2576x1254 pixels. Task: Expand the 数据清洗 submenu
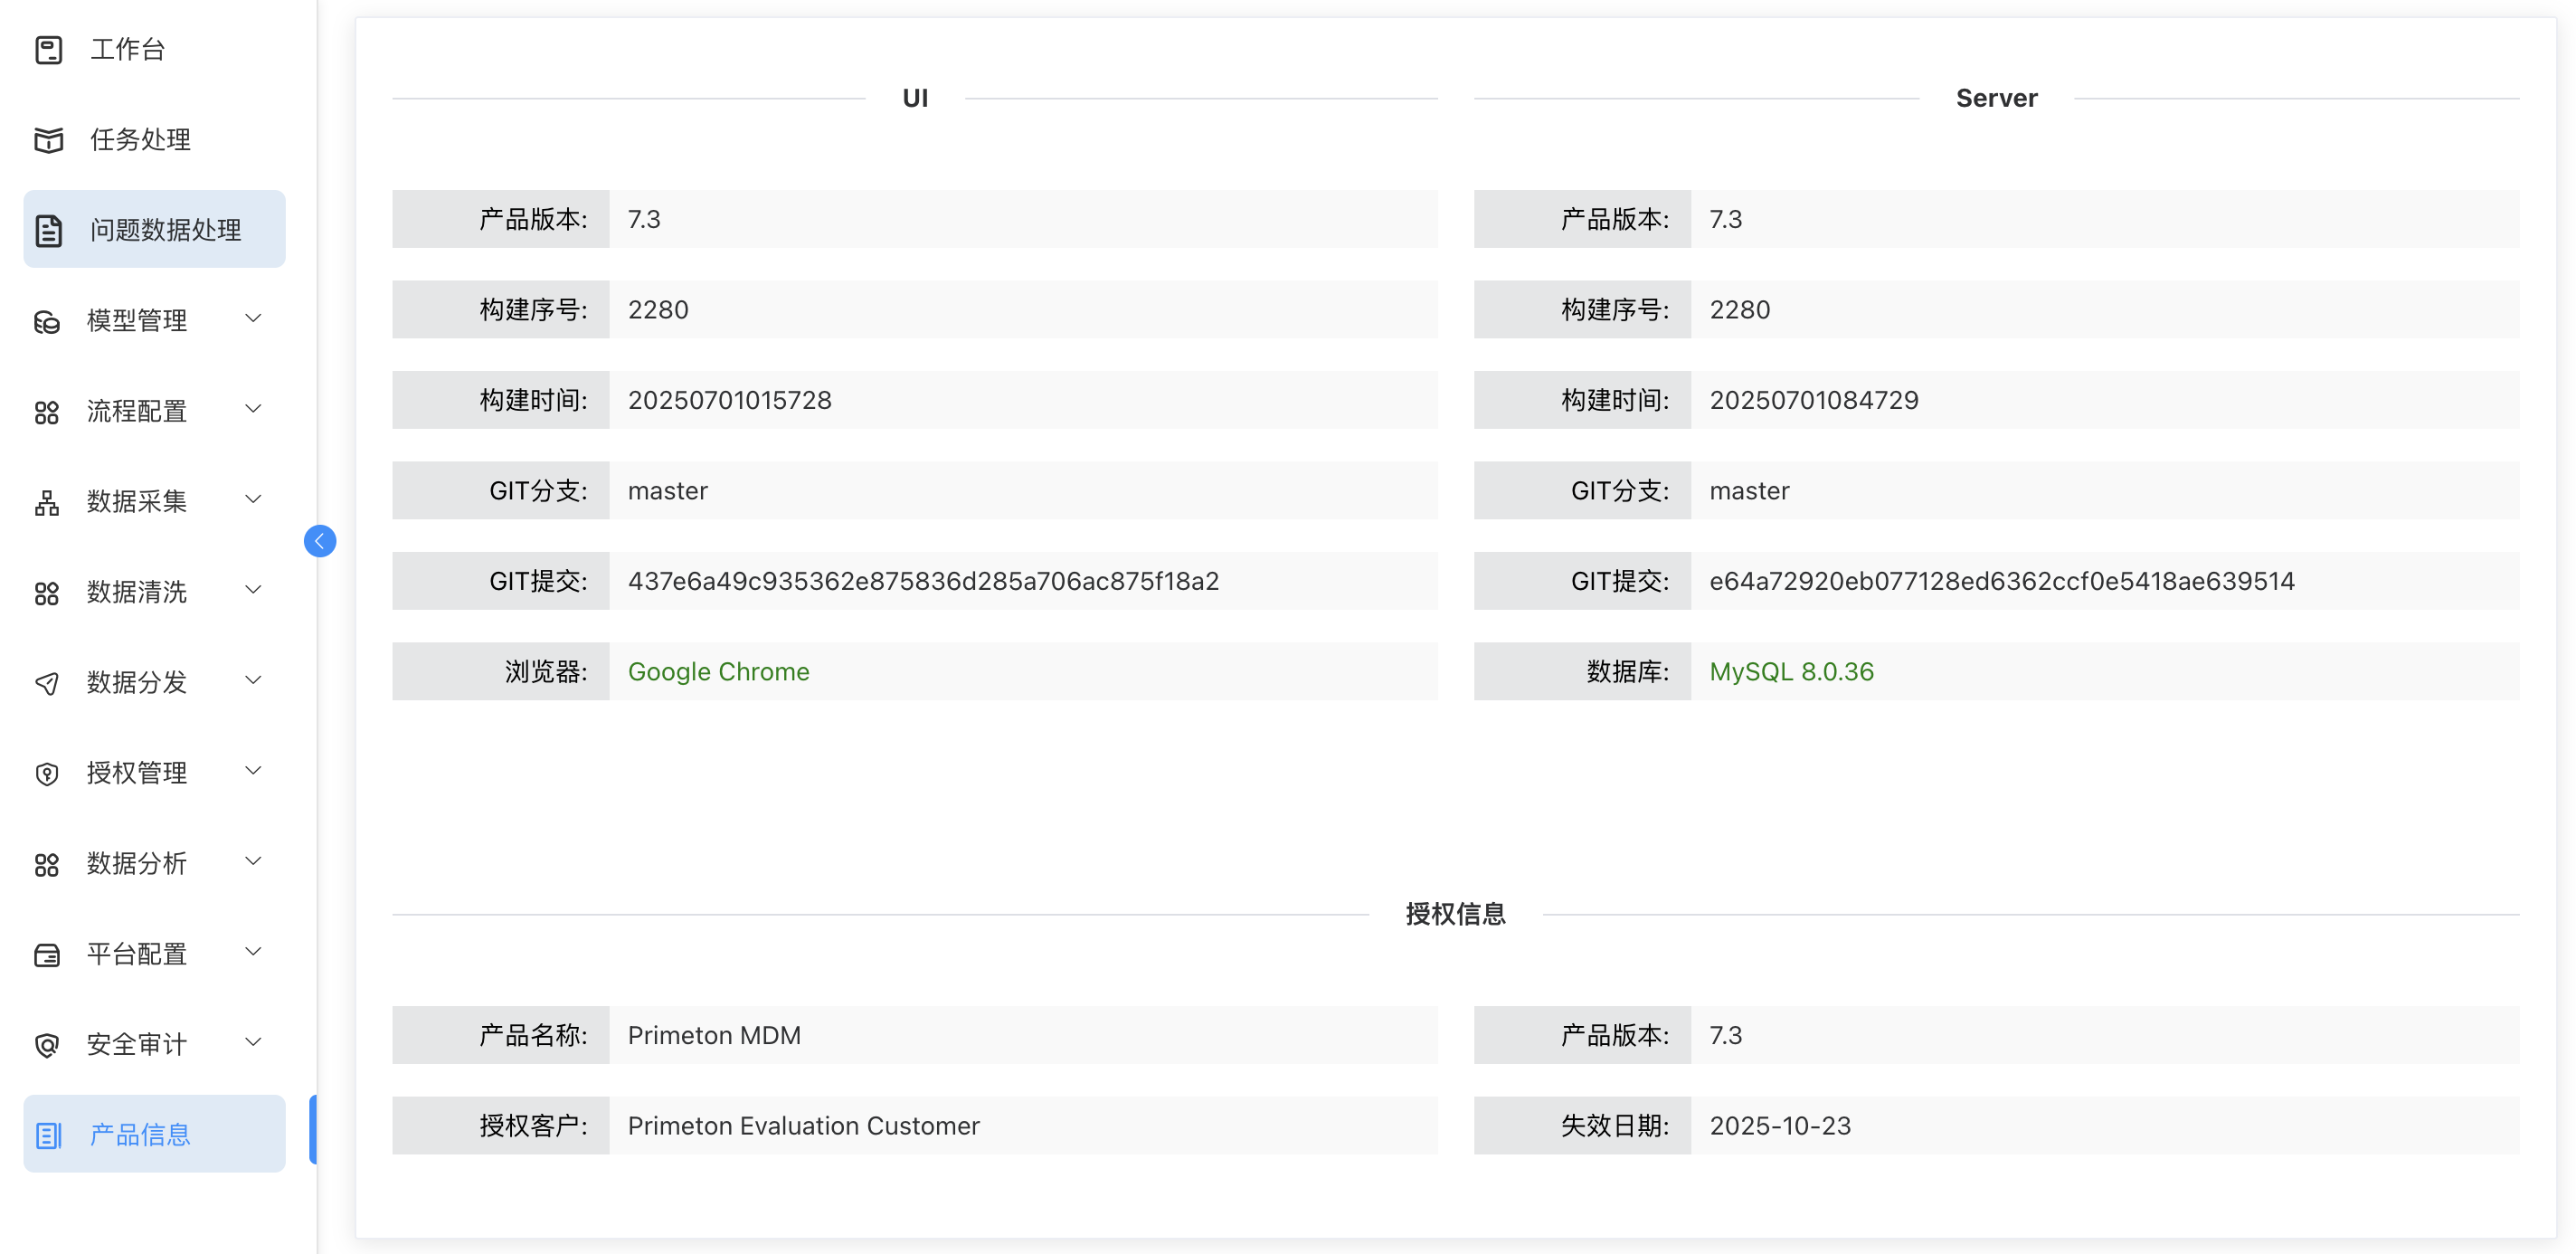[x=135, y=592]
